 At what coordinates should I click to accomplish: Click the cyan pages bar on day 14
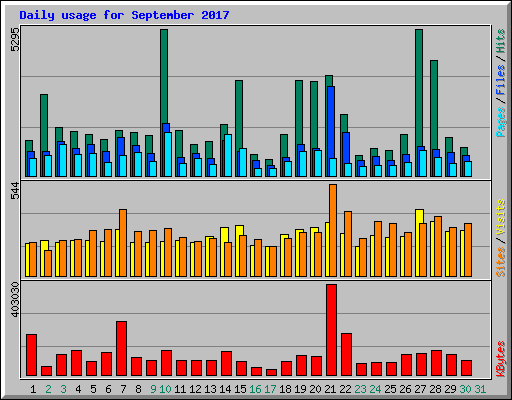(228, 155)
